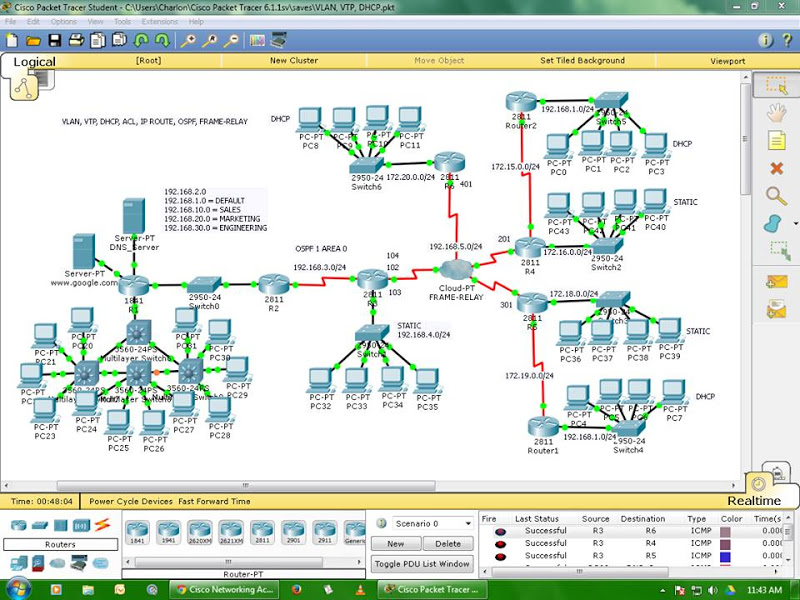Add a Complex PDU open envelope
Screen dimensions: 800x600
click(x=776, y=310)
